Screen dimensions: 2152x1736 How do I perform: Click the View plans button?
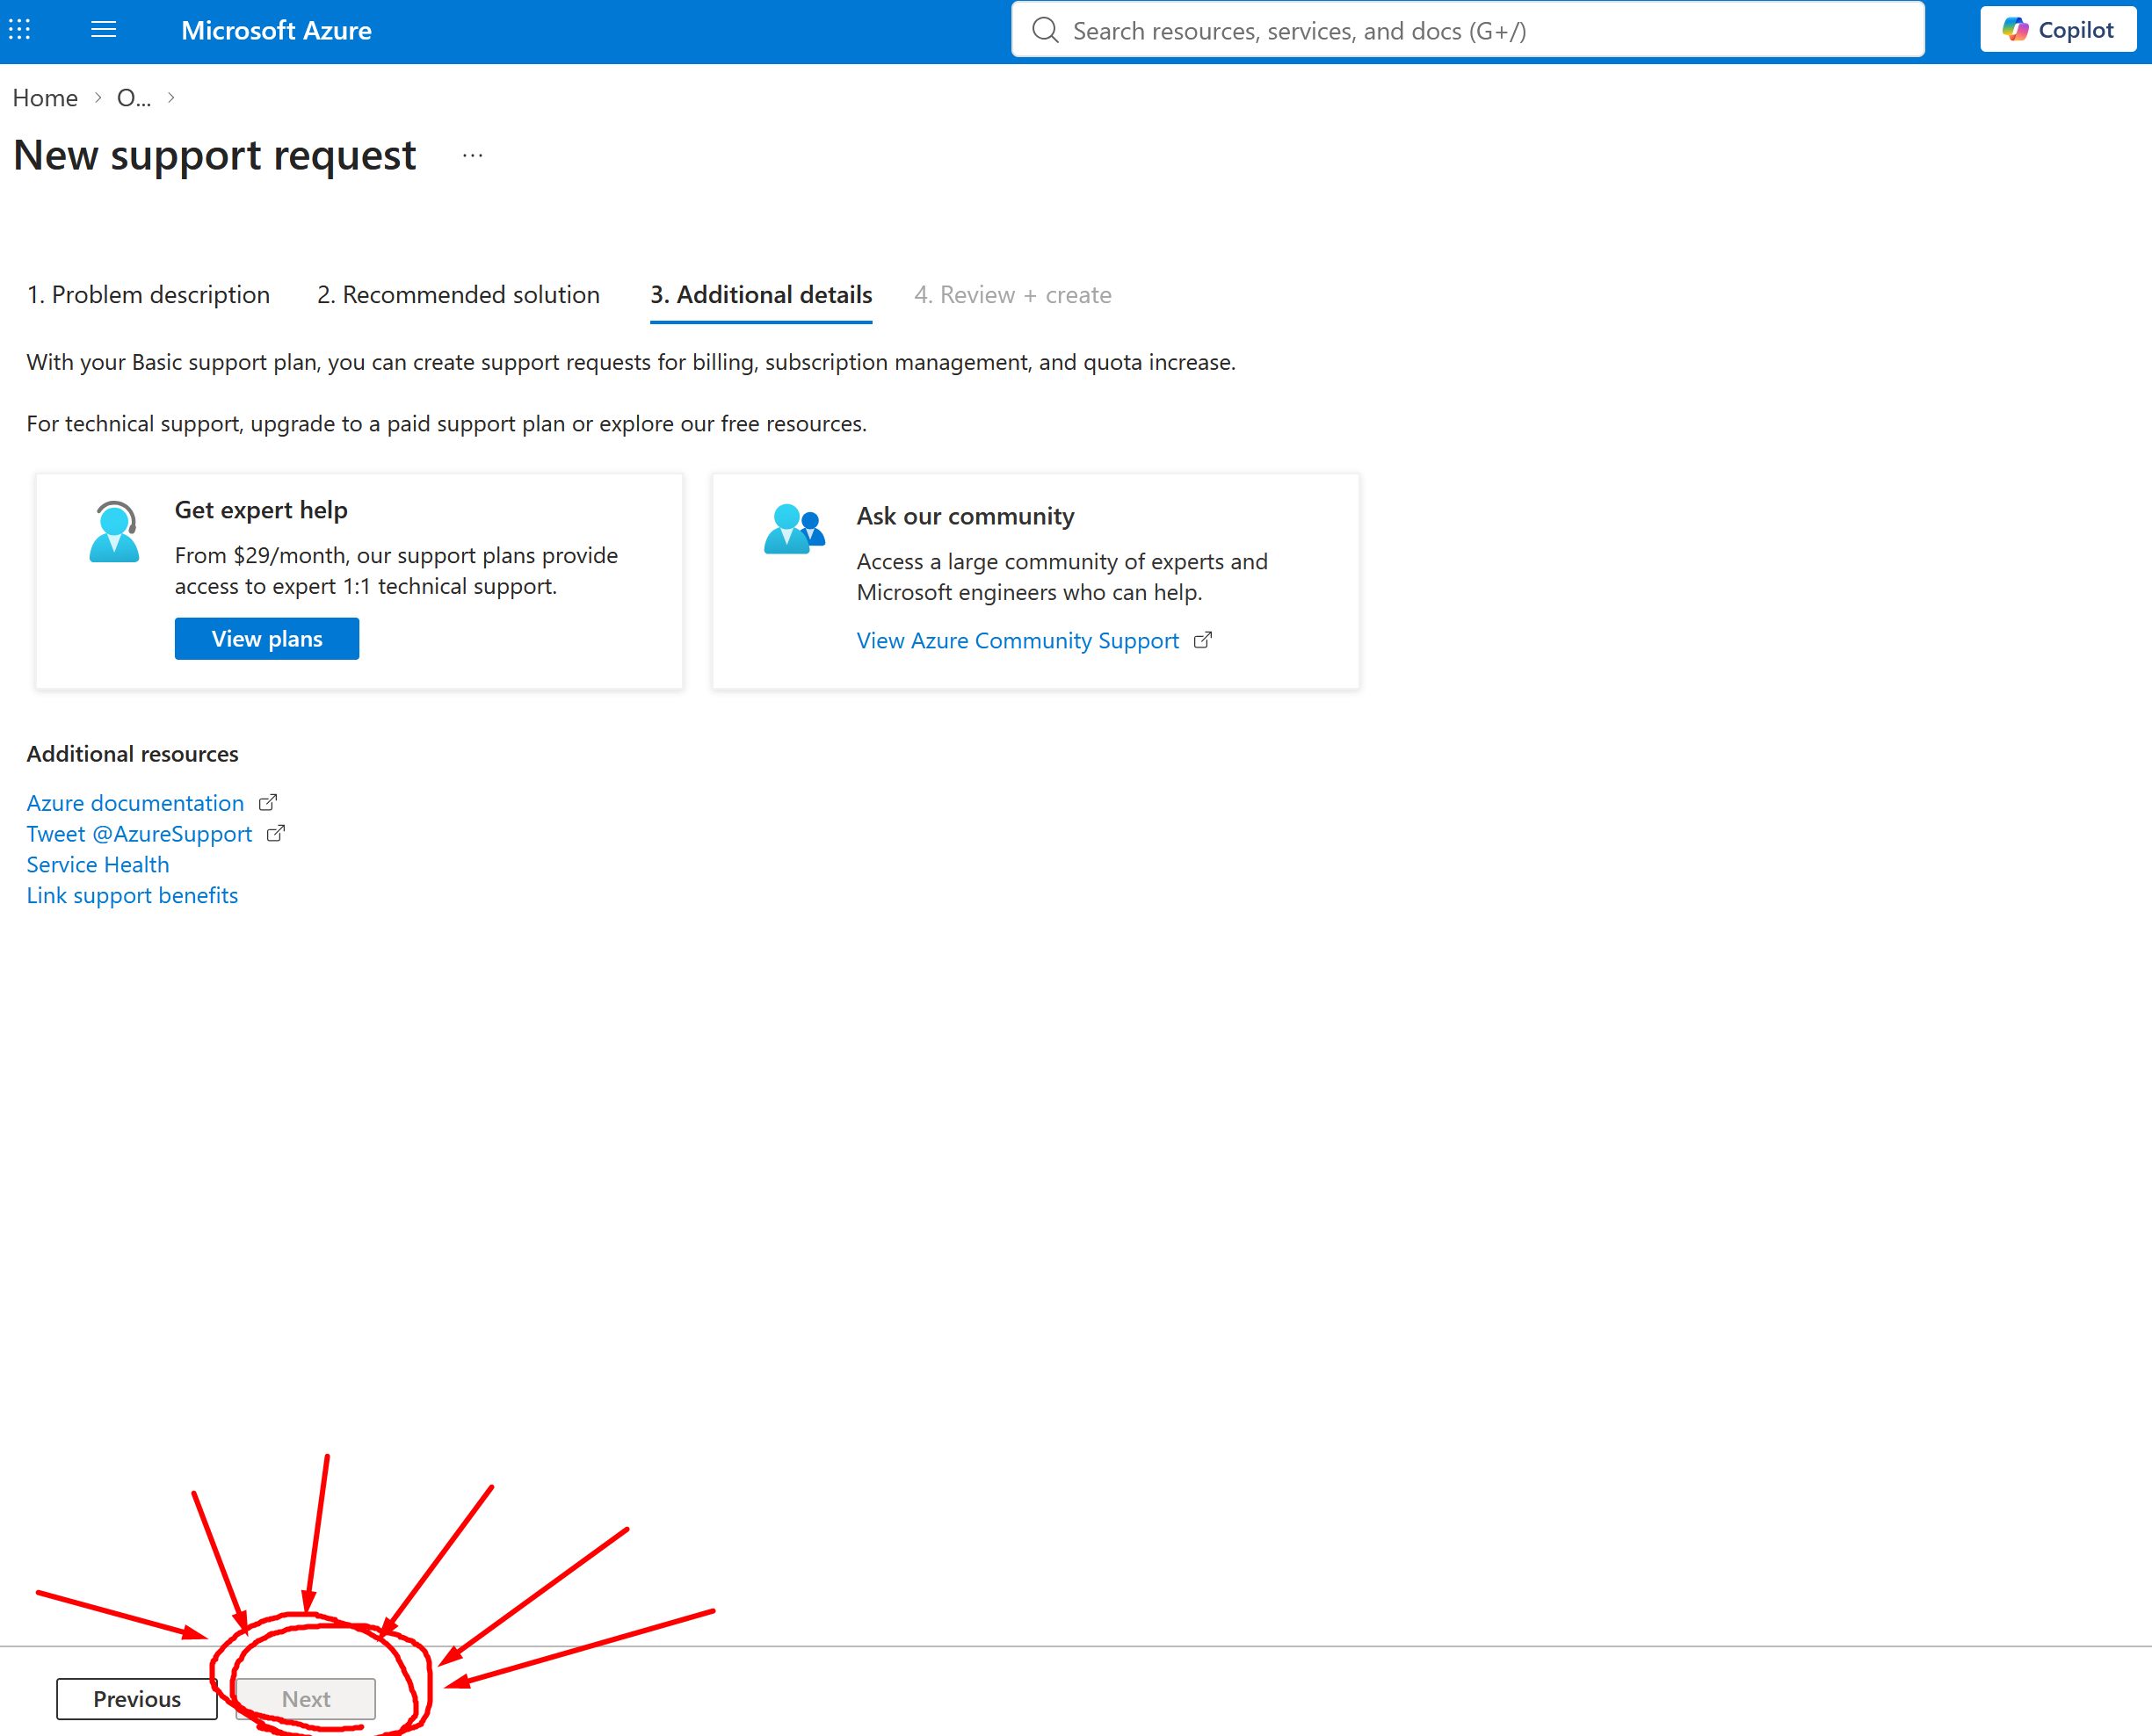(267, 639)
